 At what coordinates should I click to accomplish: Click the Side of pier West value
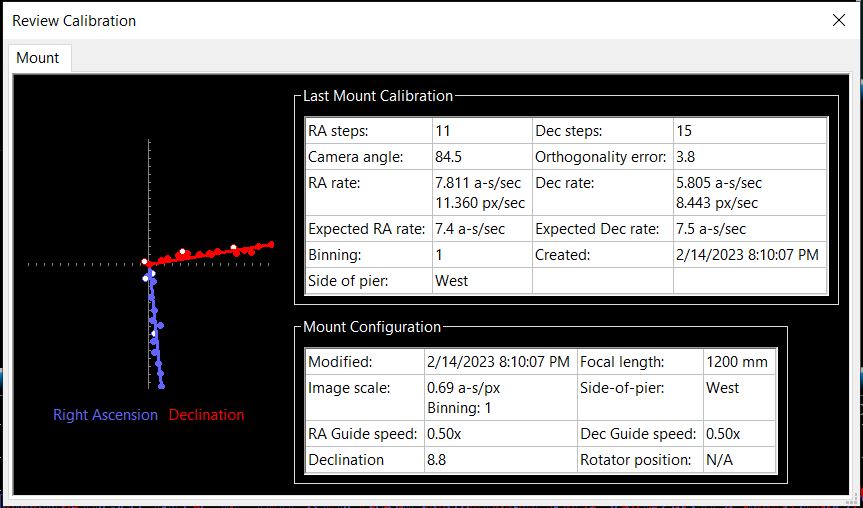pyautogui.click(x=452, y=281)
